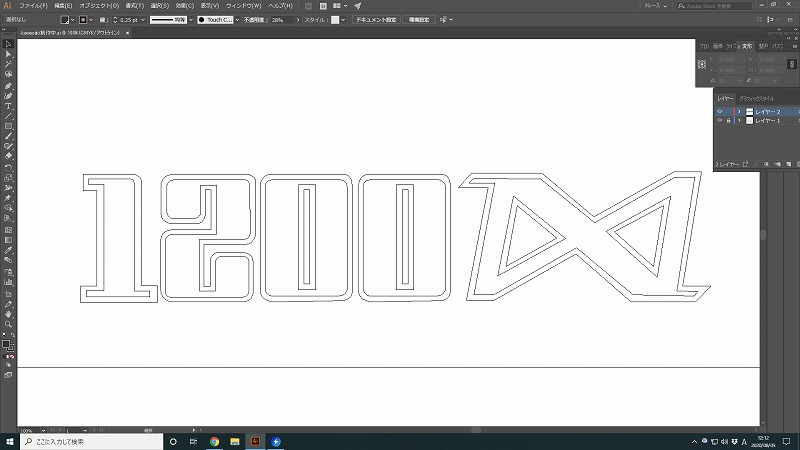This screenshot has height=450, width=800.
Task: Select the Line Segment tool
Action: tap(8, 116)
